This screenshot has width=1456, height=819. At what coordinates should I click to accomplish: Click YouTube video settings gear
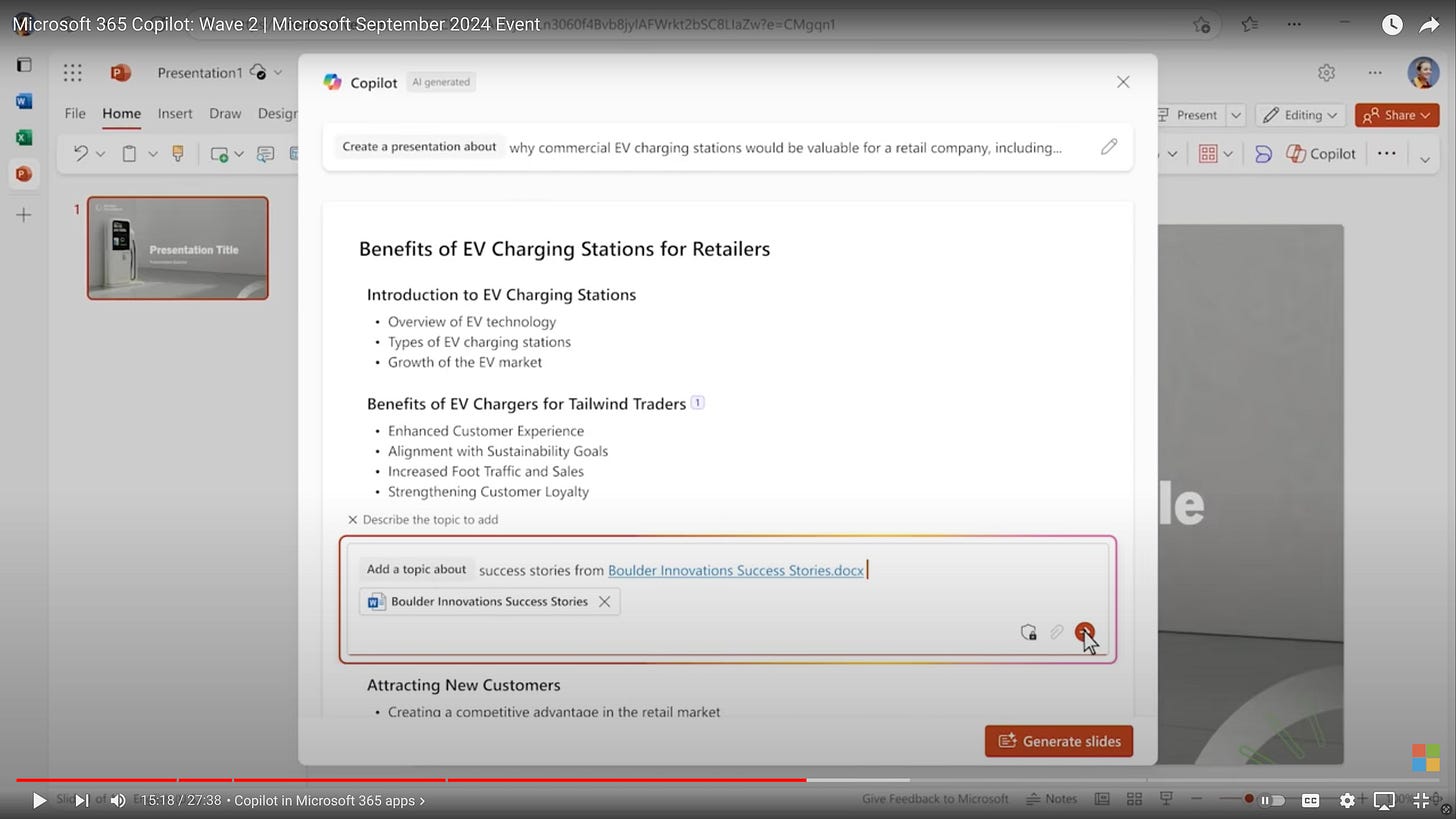pos(1347,800)
